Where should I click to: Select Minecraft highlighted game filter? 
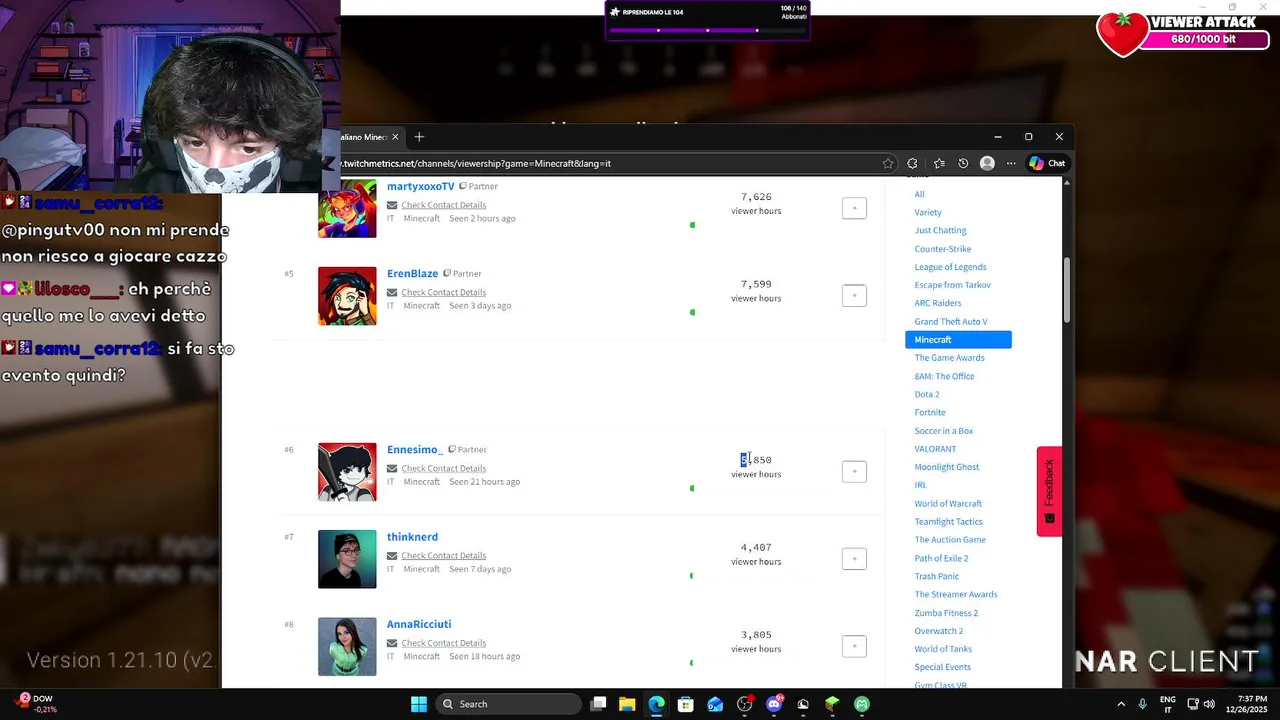pos(958,340)
